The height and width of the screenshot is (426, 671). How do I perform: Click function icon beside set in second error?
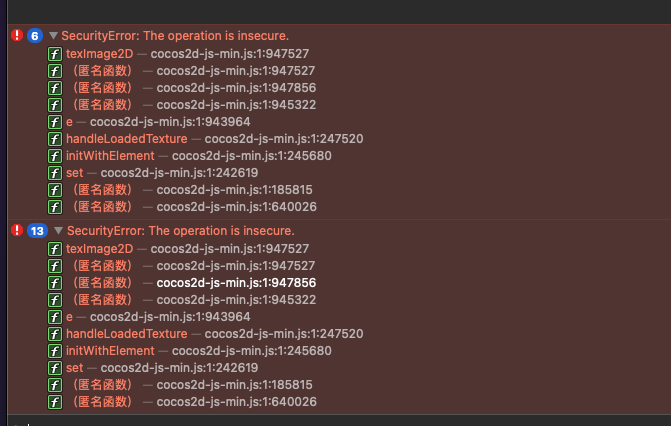point(55,367)
